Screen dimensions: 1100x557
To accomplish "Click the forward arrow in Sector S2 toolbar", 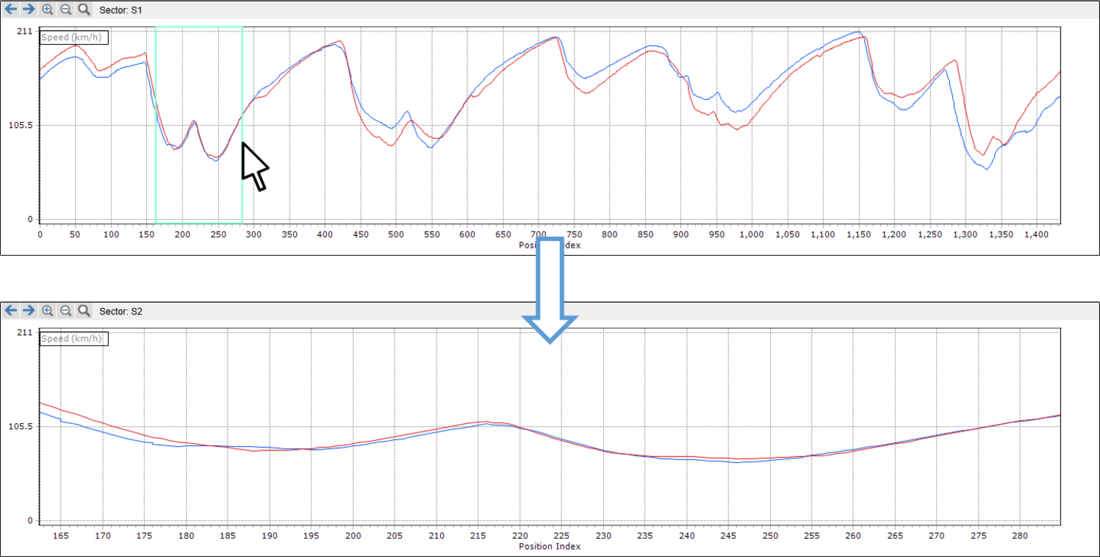I will [x=29, y=311].
